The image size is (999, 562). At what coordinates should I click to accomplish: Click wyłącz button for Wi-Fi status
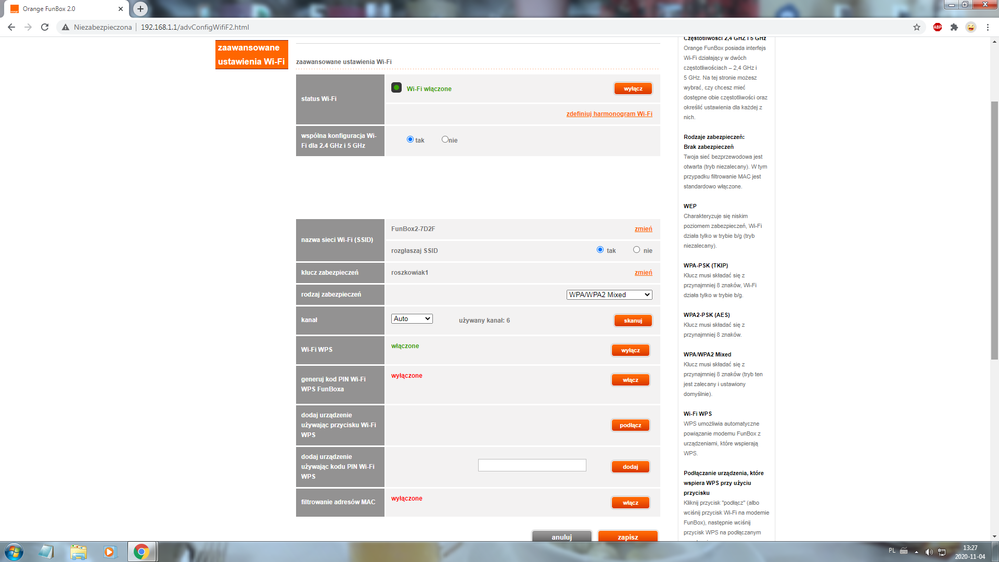(x=633, y=89)
